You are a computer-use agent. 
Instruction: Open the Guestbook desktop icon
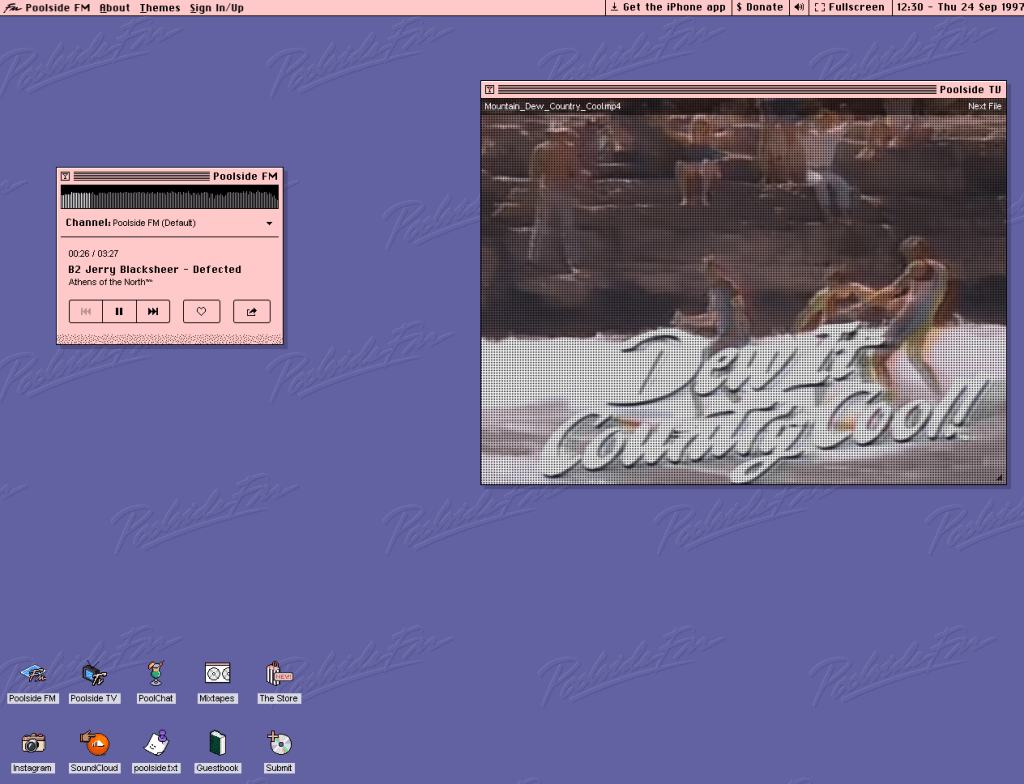[217, 744]
